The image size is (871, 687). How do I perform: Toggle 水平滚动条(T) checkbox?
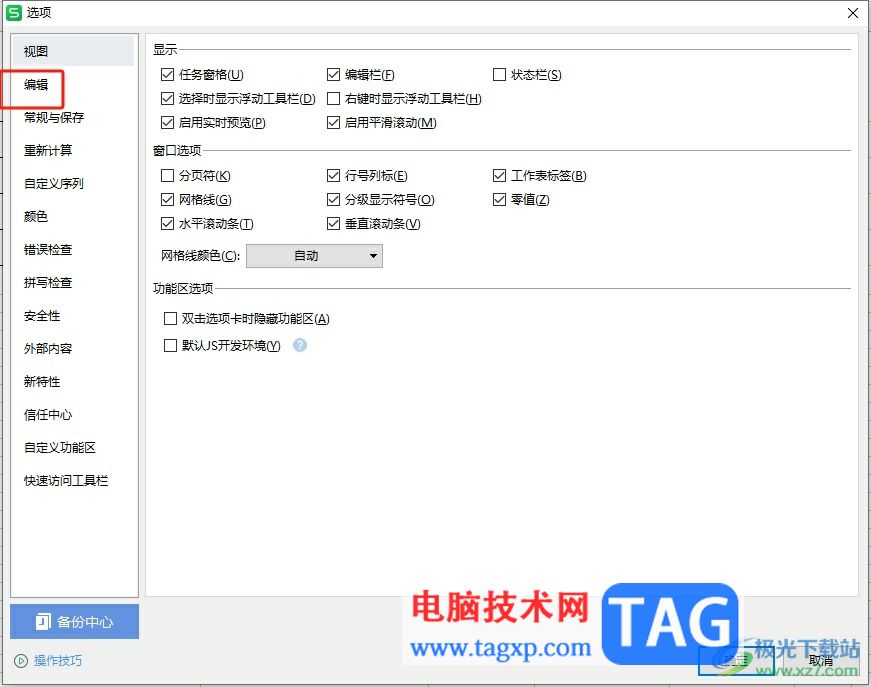coord(167,223)
